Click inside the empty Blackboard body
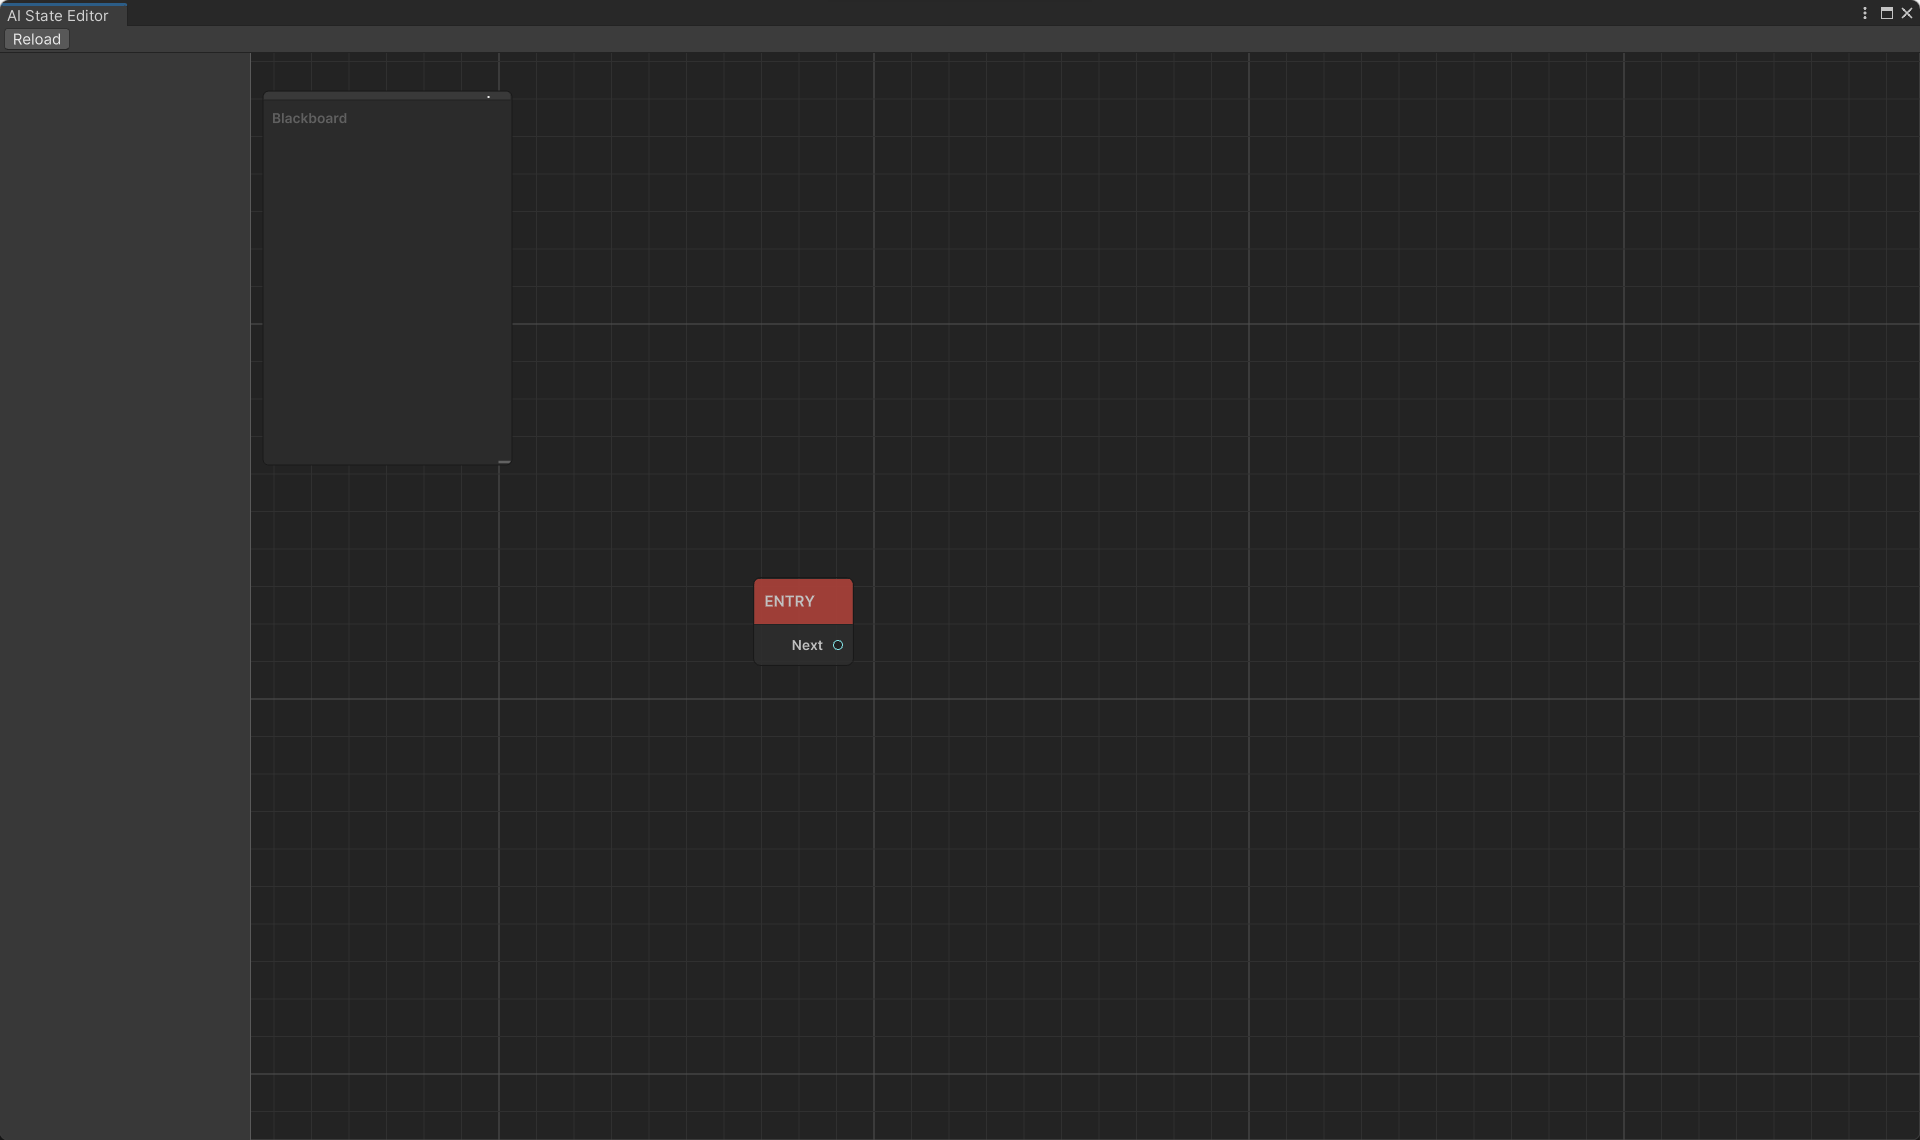The image size is (1920, 1140). click(387, 300)
